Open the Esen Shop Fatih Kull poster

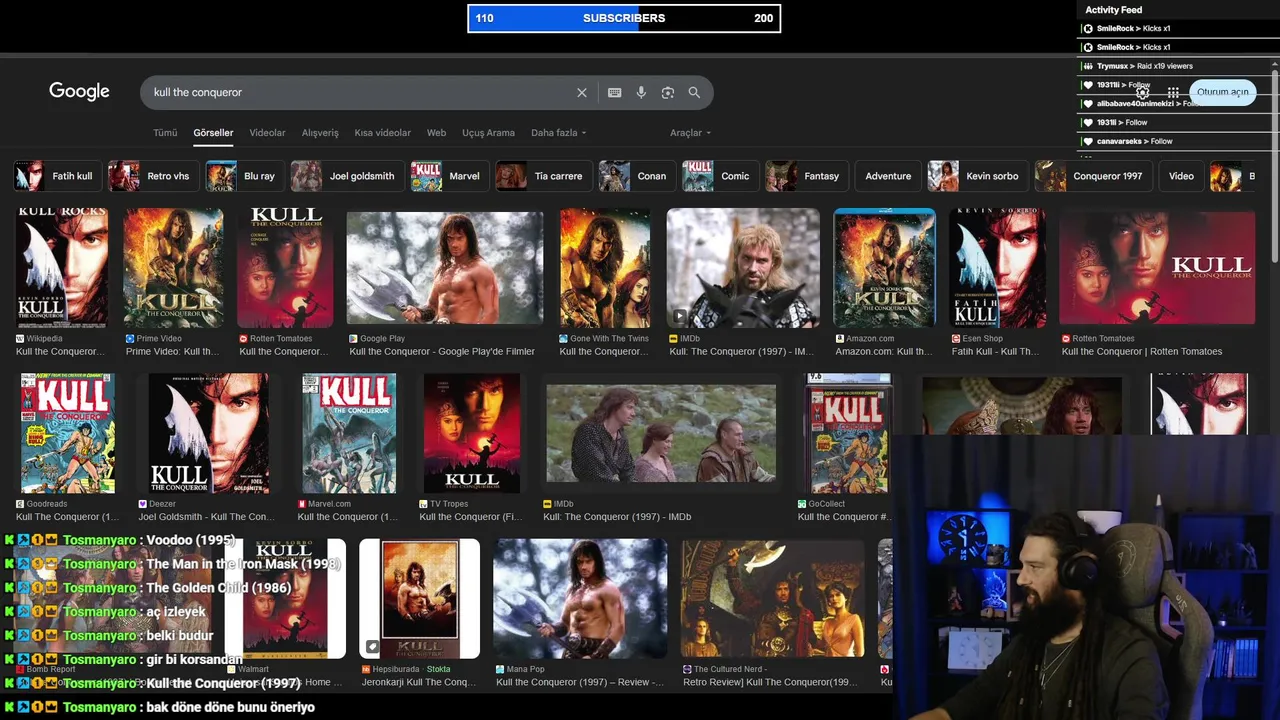pos(997,267)
